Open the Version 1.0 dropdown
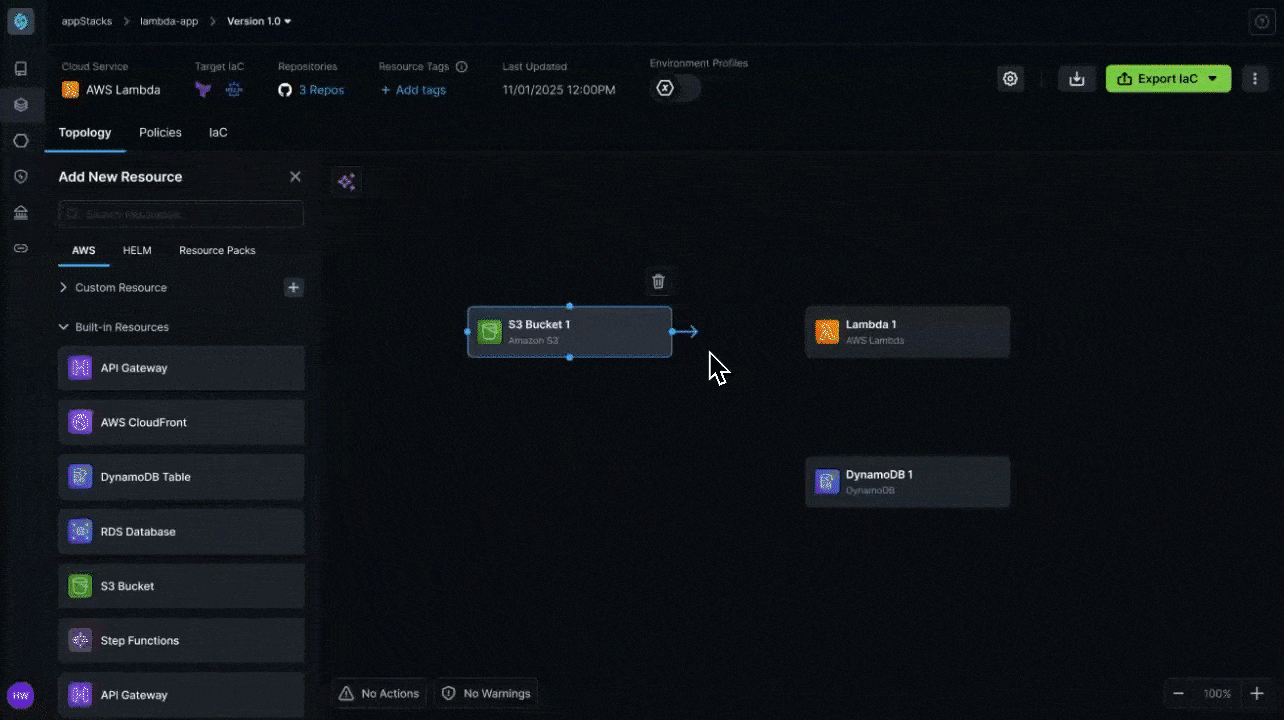The image size is (1284, 720). tap(259, 21)
